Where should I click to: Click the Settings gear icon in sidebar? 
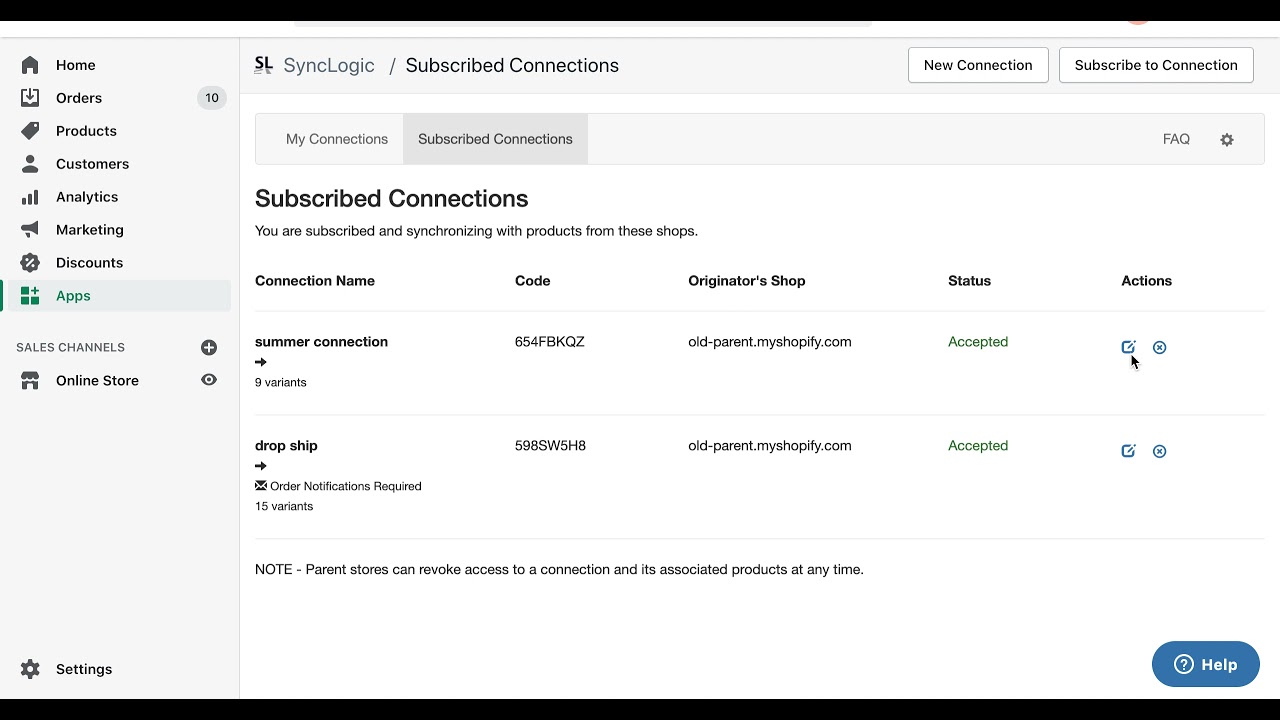pos(30,669)
